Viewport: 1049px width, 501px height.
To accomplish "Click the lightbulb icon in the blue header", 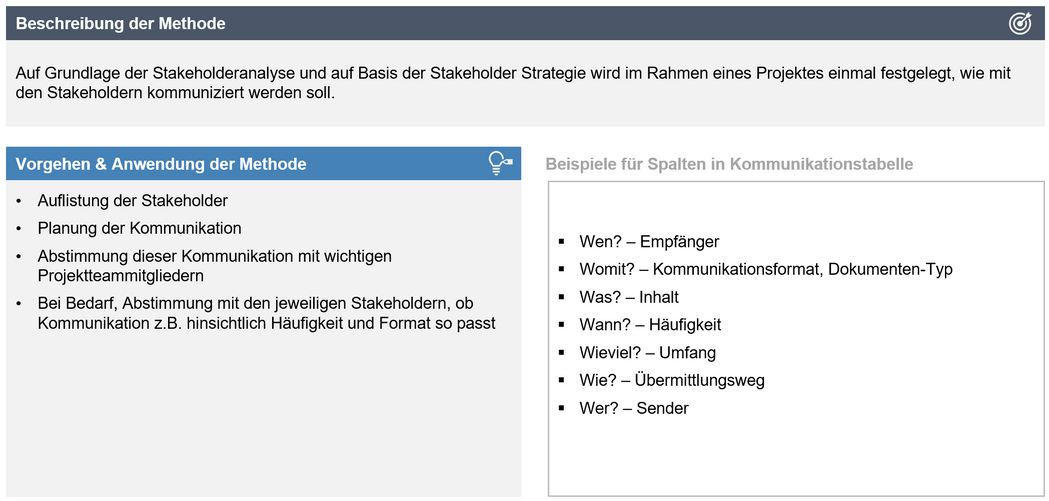I will coord(499,164).
